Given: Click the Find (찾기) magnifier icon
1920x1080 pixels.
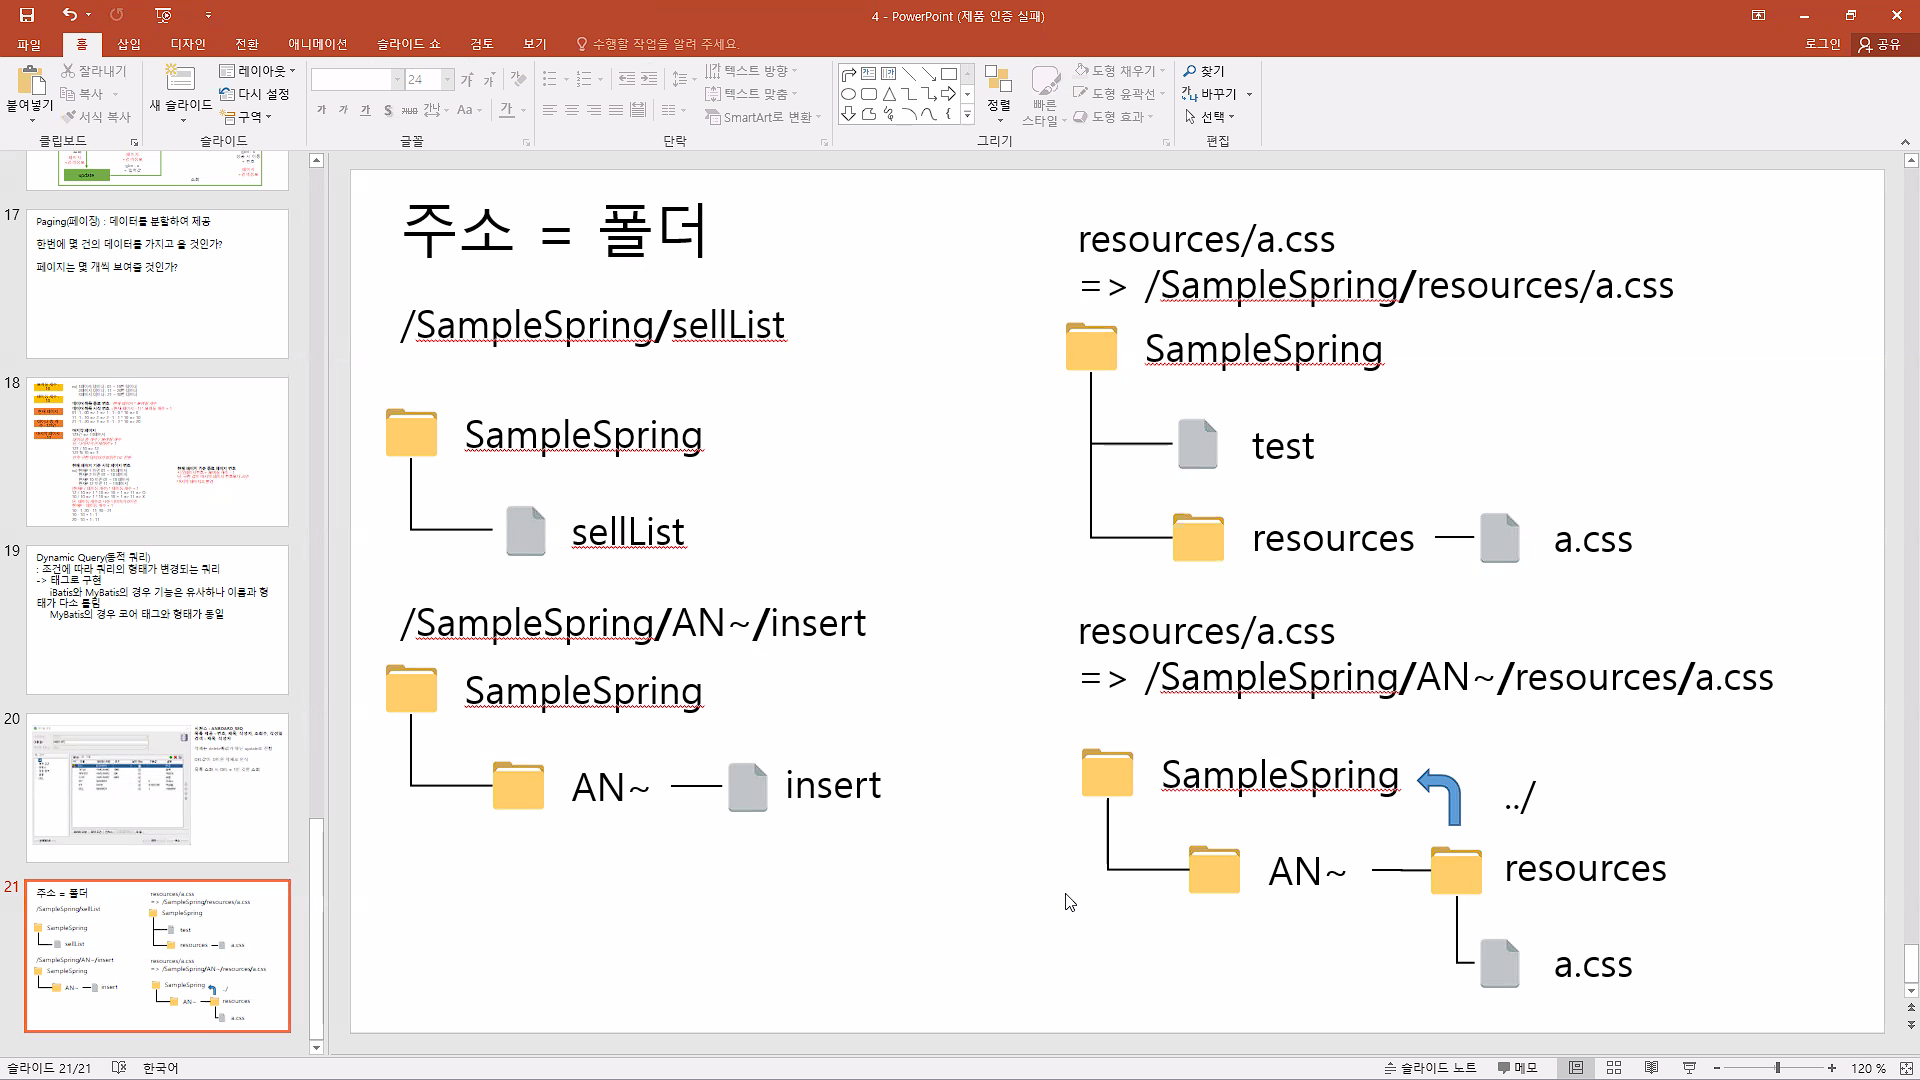Looking at the screenshot, I should click(1190, 71).
